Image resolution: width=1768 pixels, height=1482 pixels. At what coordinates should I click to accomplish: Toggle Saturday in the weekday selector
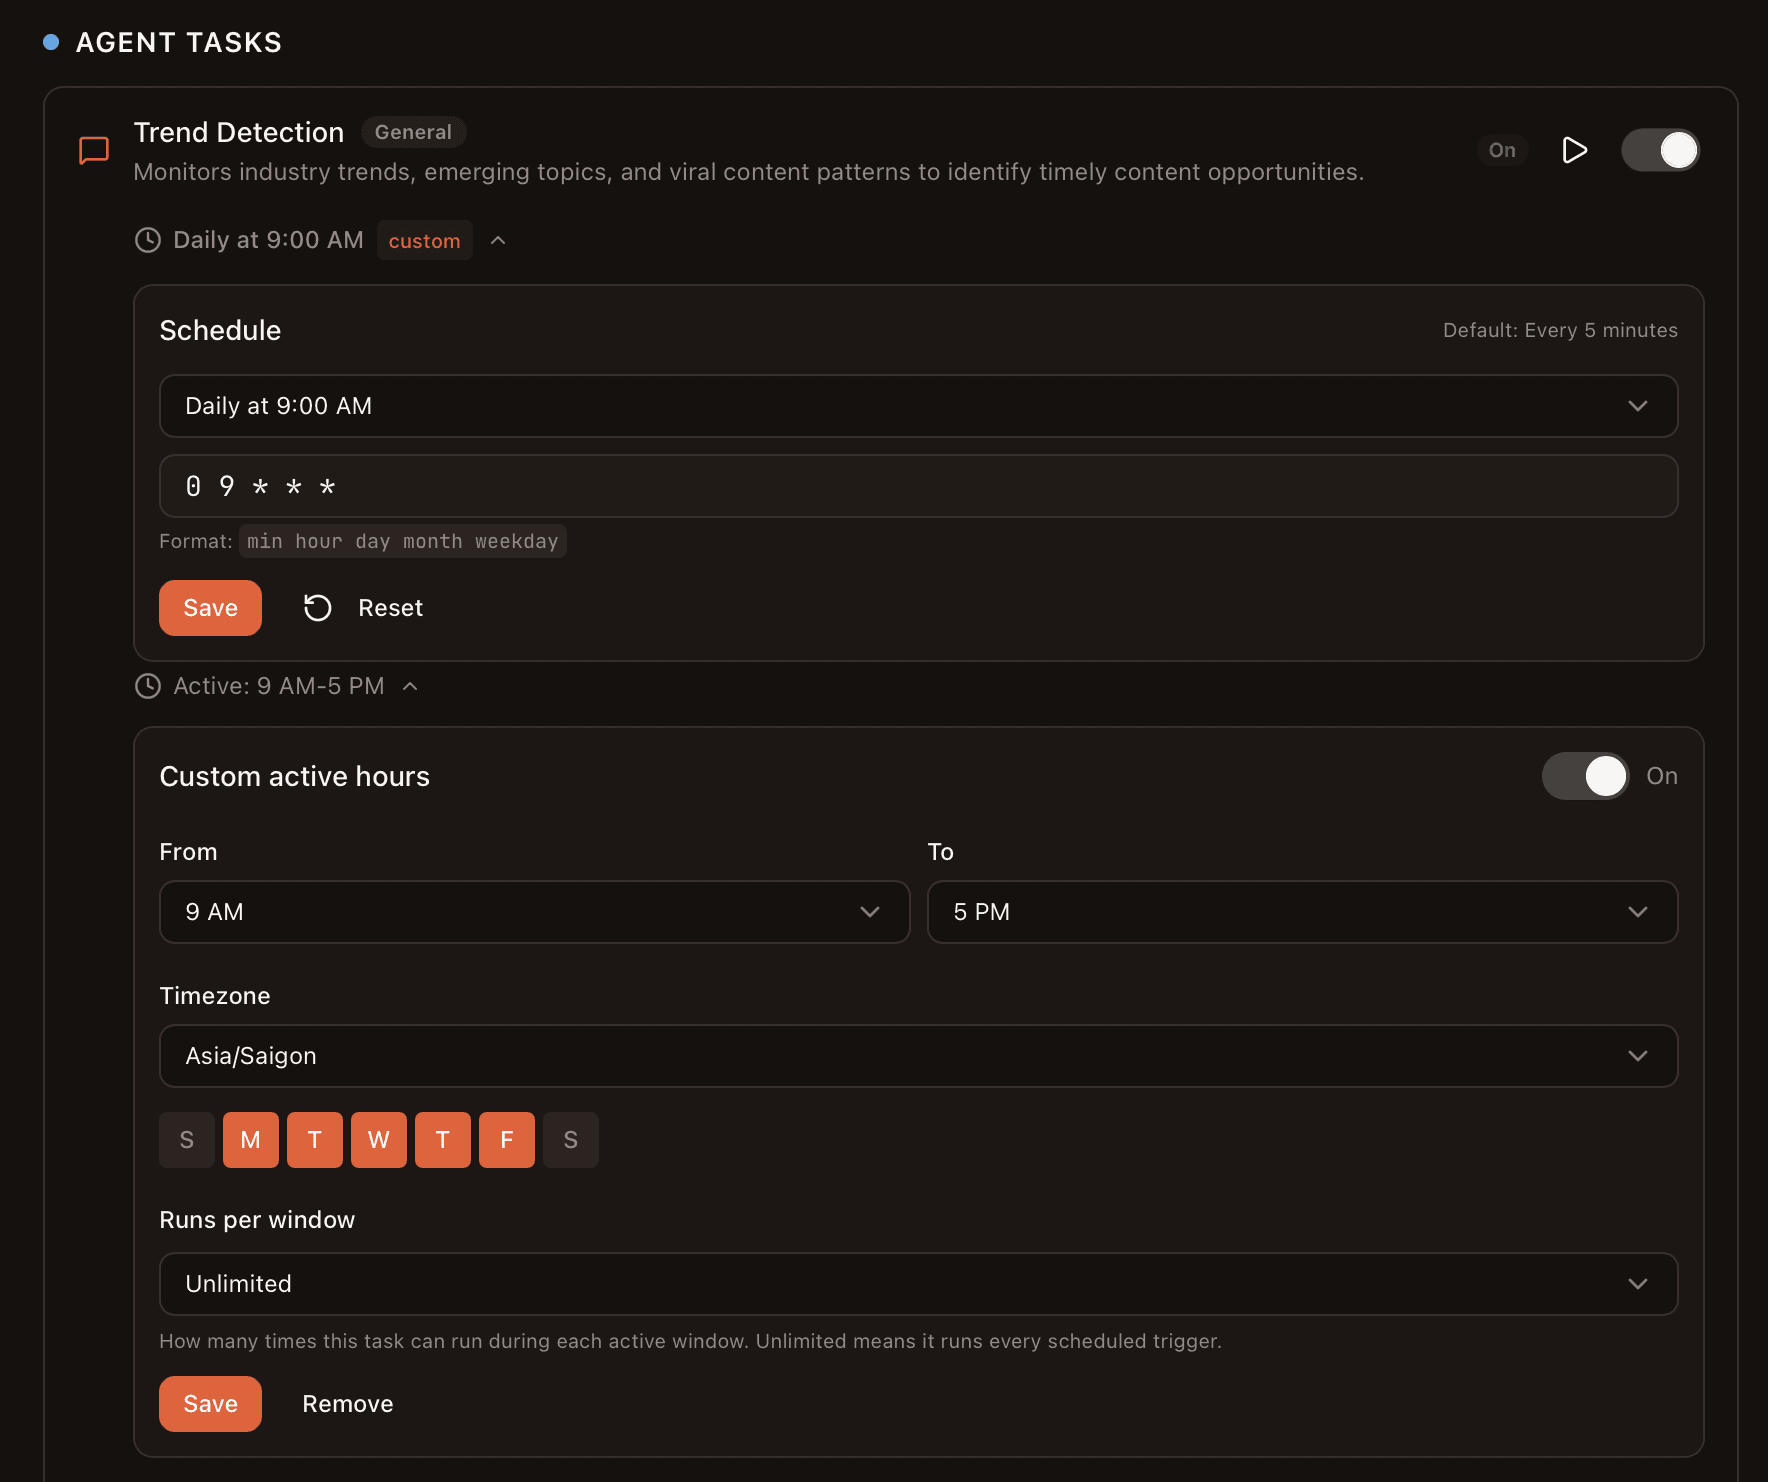(571, 1140)
